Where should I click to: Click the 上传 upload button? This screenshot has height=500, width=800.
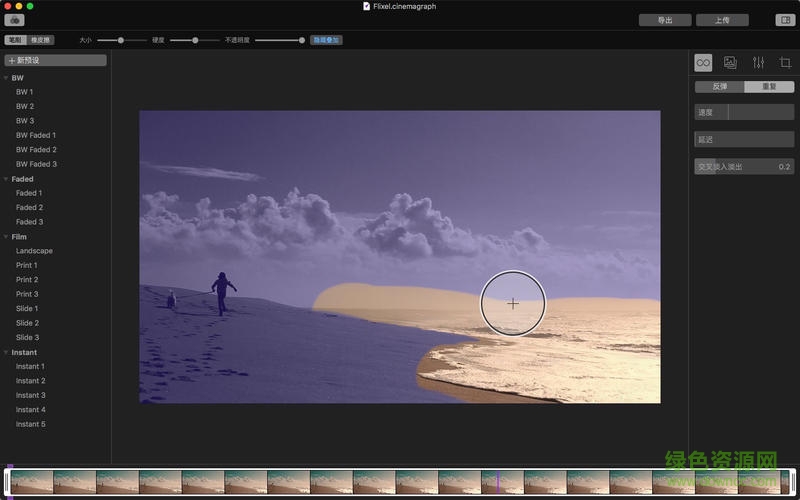coord(722,20)
